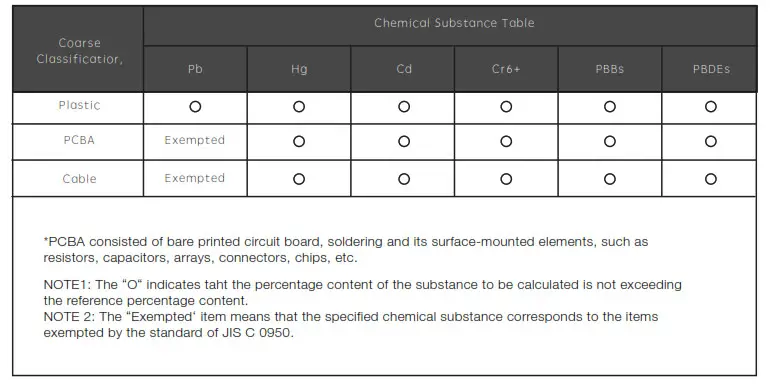Screen dimensions: 776x385
Task: Click the PBDEs column header
Action: 711,69
